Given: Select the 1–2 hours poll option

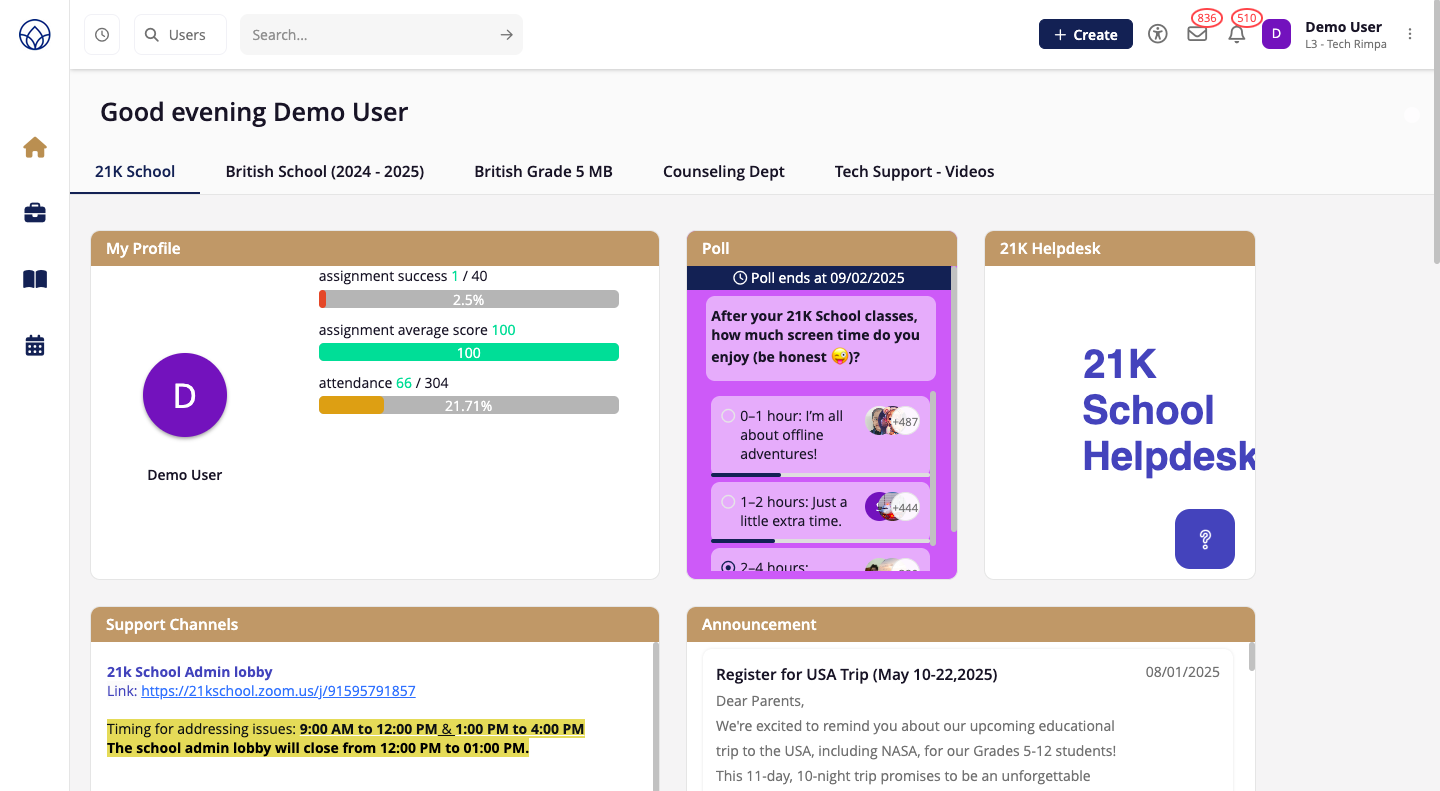Looking at the screenshot, I should (x=728, y=502).
